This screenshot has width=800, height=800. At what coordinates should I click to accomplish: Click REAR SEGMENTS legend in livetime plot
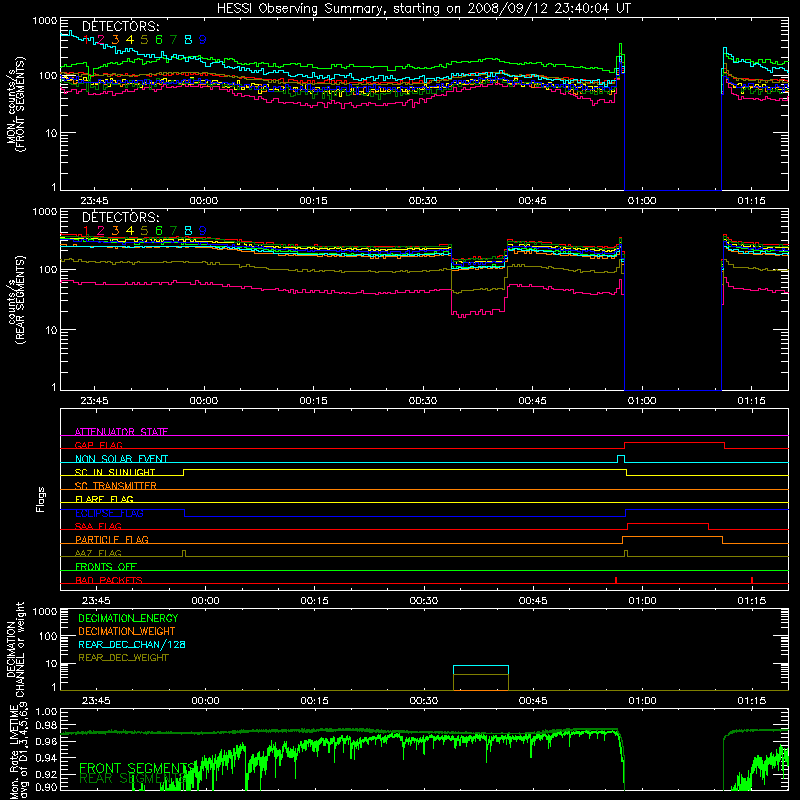coord(132,779)
